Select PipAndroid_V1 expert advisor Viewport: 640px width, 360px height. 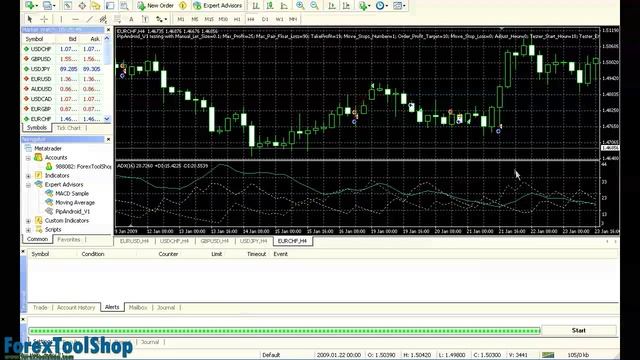[72, 211]
